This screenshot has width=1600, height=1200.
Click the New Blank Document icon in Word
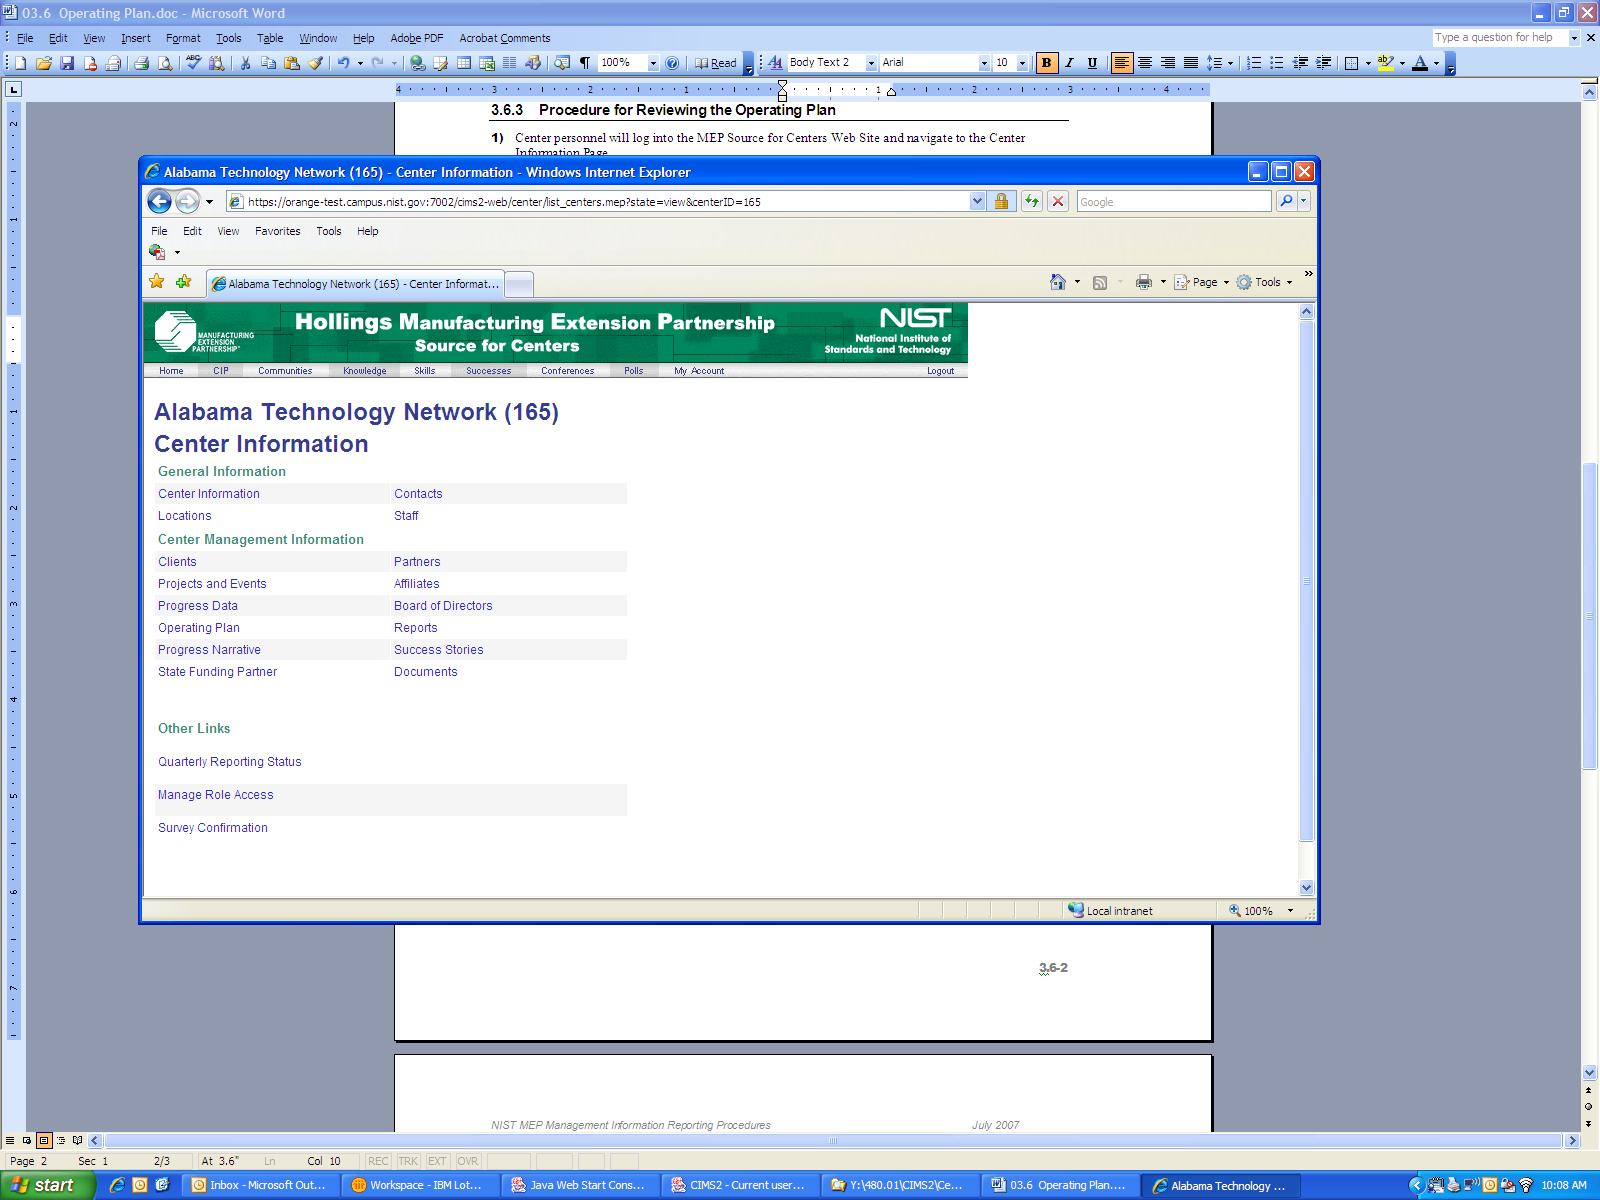click(20, 63)
